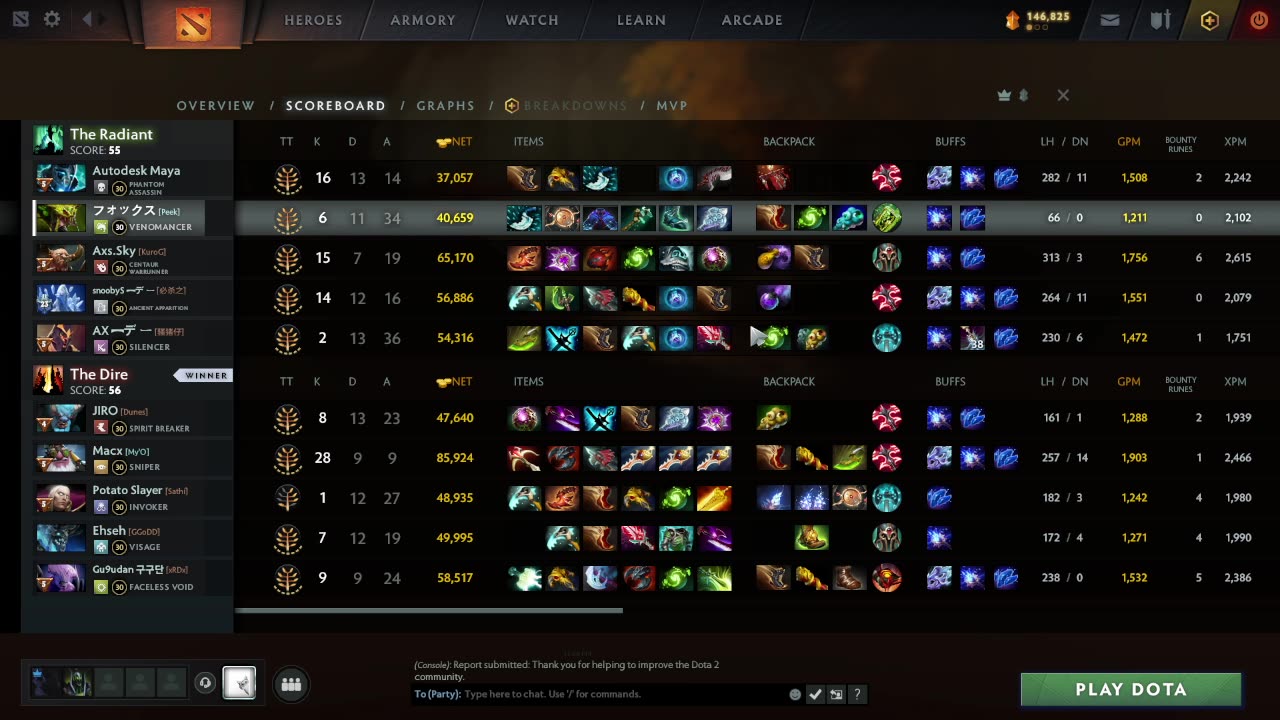The height and width of the screenshot is (720, 1280).
Task: Click the red power quit icon
Action: (x=1259, y=20)
